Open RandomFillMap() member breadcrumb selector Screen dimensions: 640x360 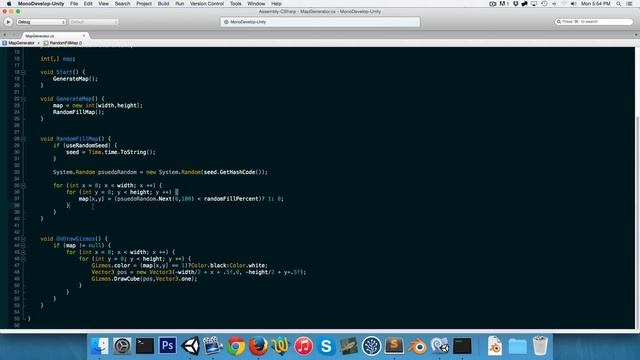[x=63, y=43]
